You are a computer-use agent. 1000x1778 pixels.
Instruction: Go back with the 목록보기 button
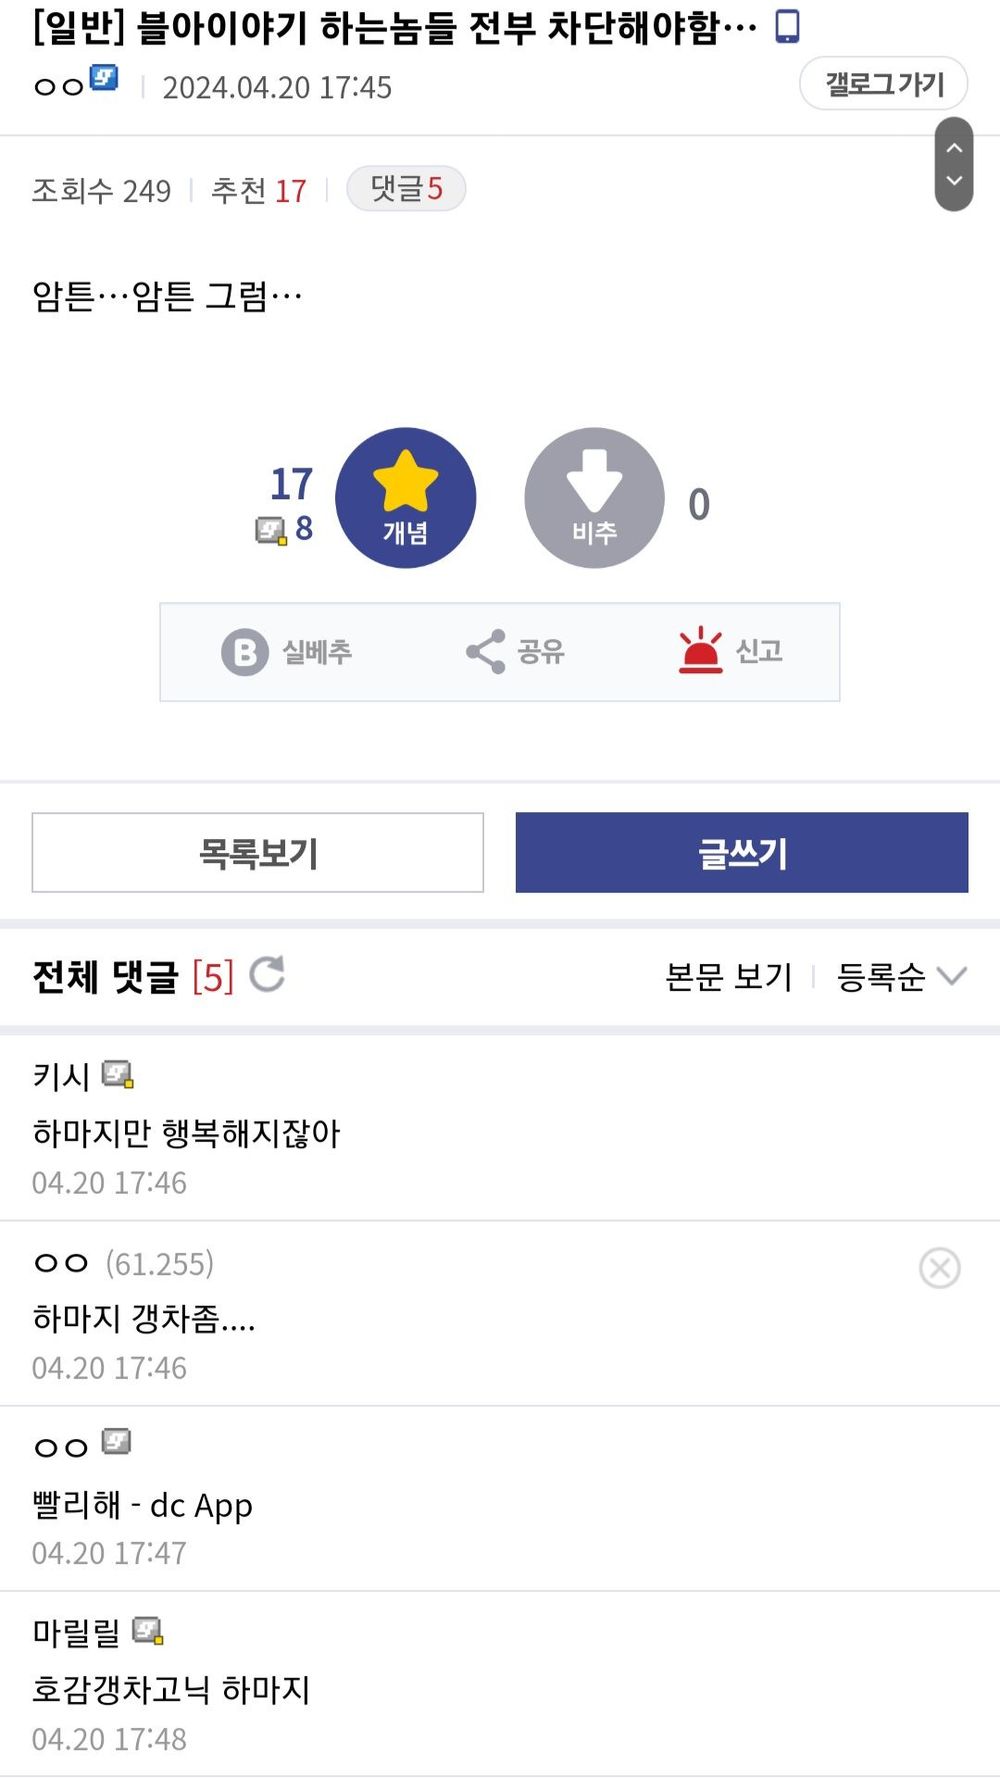coord(258,852)
